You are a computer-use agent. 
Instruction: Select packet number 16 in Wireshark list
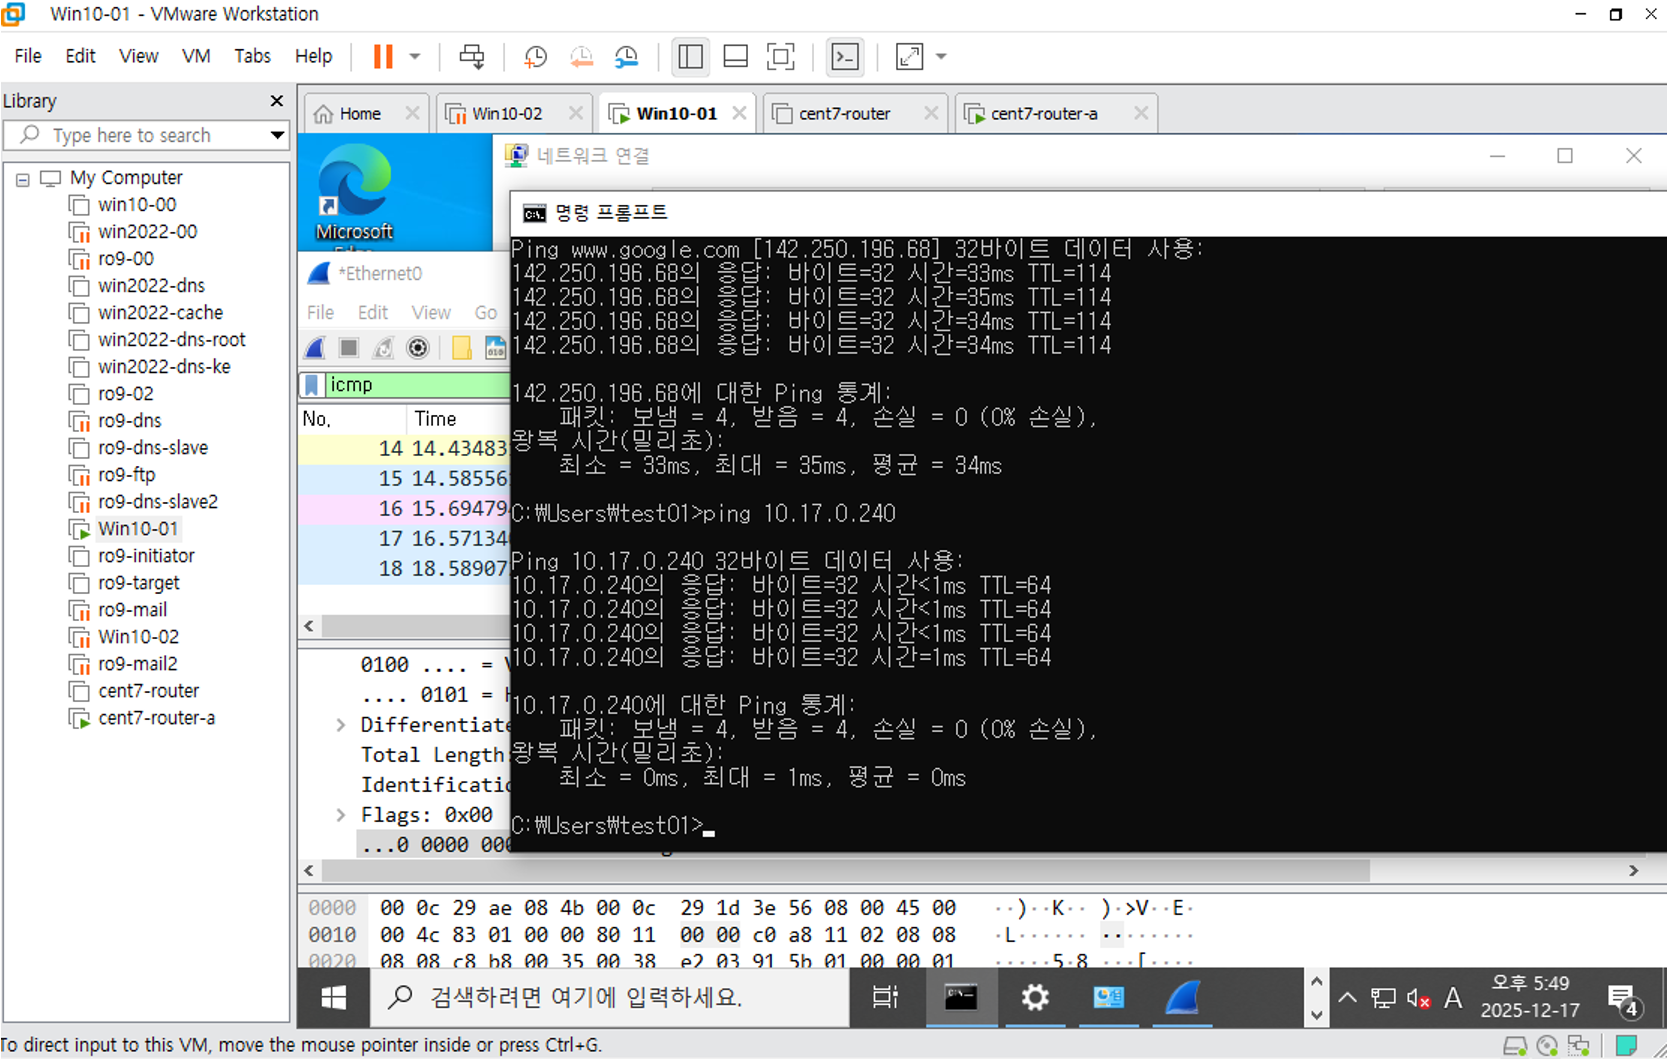tap(404, 509)
